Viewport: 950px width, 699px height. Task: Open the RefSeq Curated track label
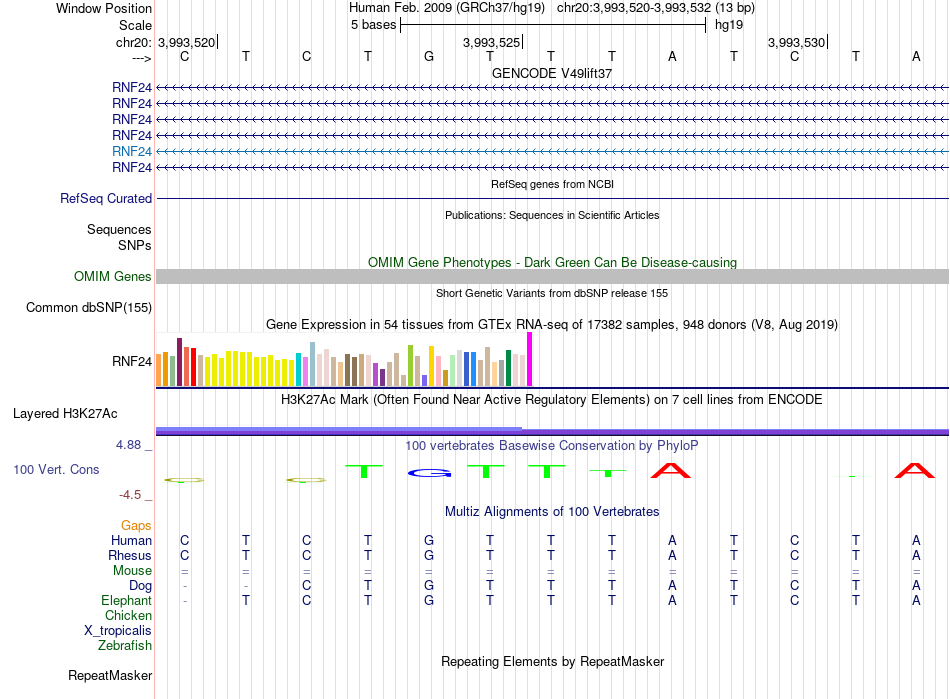click(106, 199)
